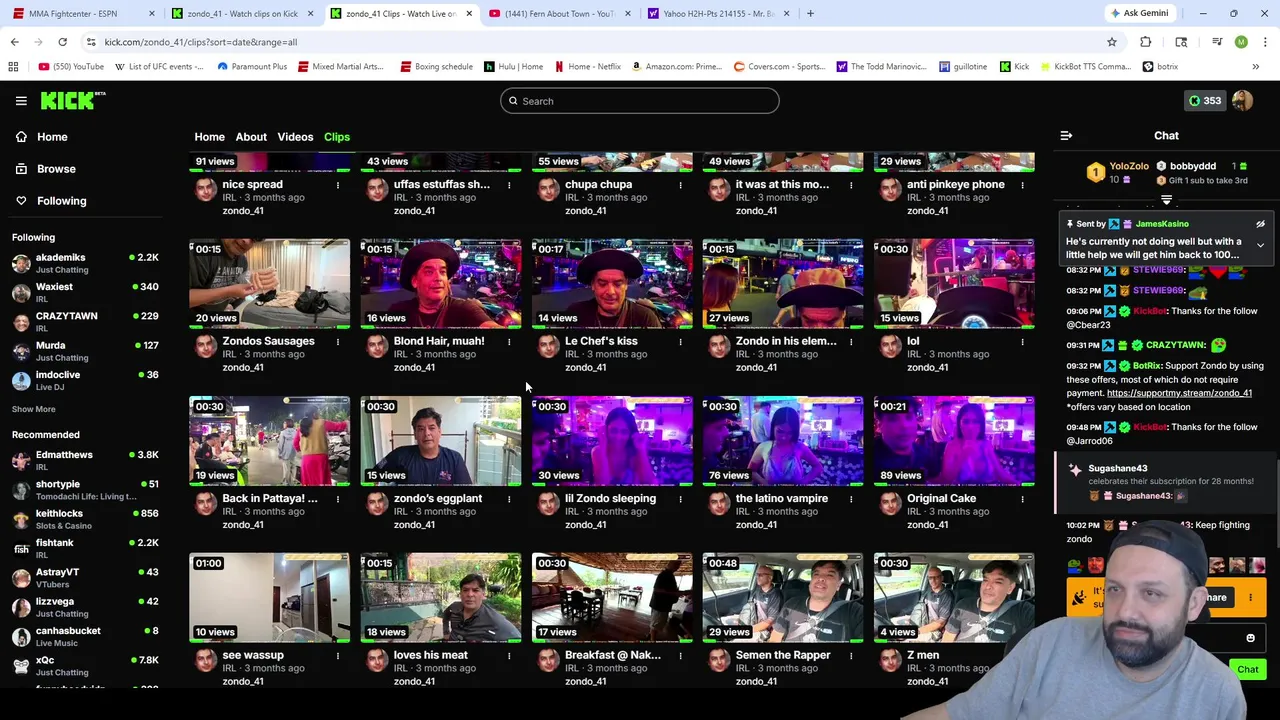Screen dimensions: 1280x720
Task: Open options for 'nice spread' clip
Action: click(338, 185)
